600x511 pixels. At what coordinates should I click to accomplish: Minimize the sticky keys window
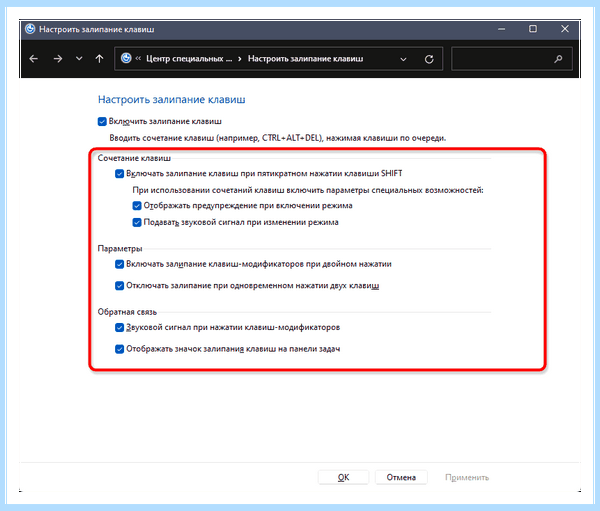click(x=502, y=29)
